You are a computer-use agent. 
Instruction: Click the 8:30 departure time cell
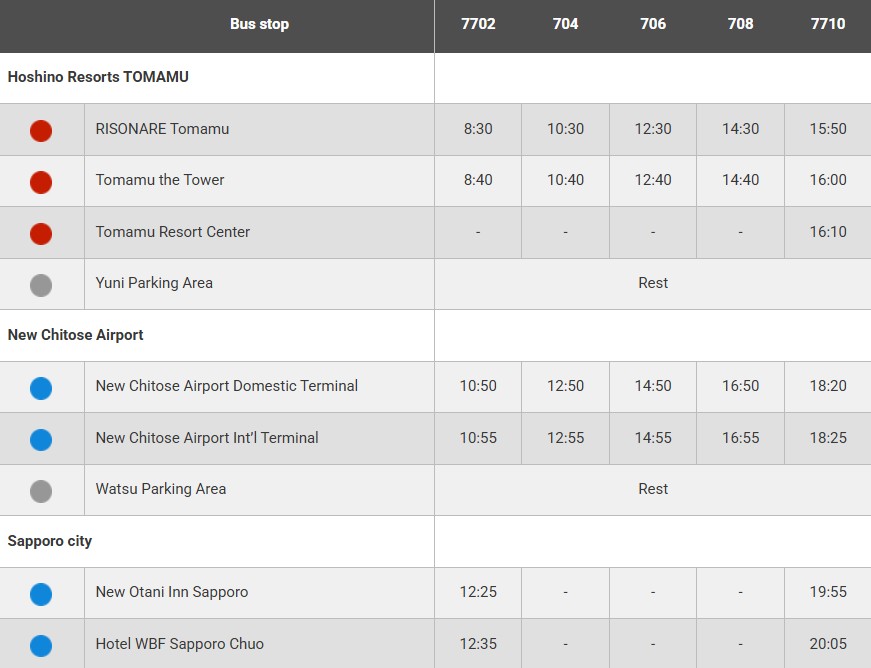pyautogui.click(x=478, y=129)
